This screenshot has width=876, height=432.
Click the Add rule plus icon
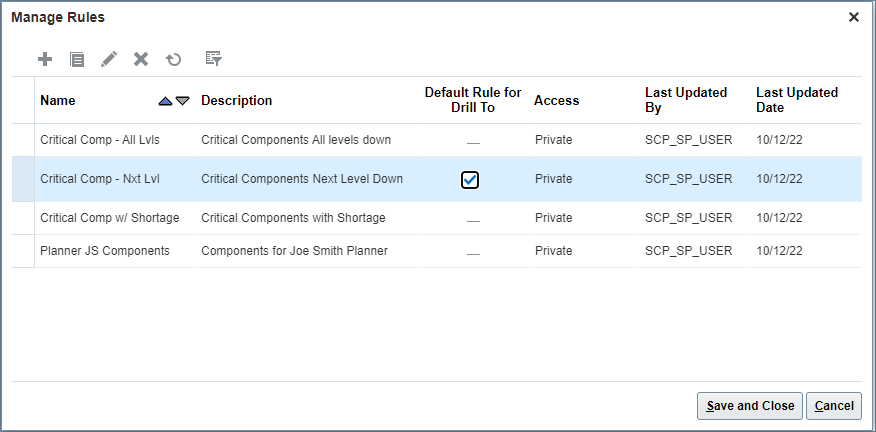[x=45, y=59]
